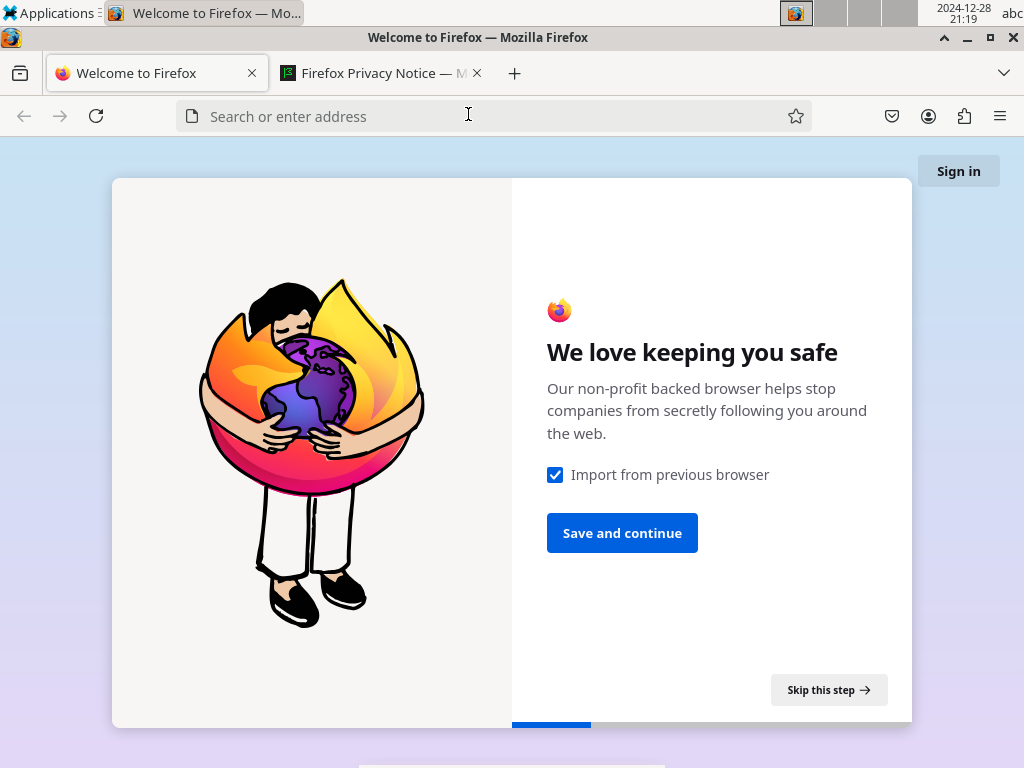Open the Save to Pocket icon
Image resolution: width=1024 pixels, height=768 pixels.
(892, 116)
